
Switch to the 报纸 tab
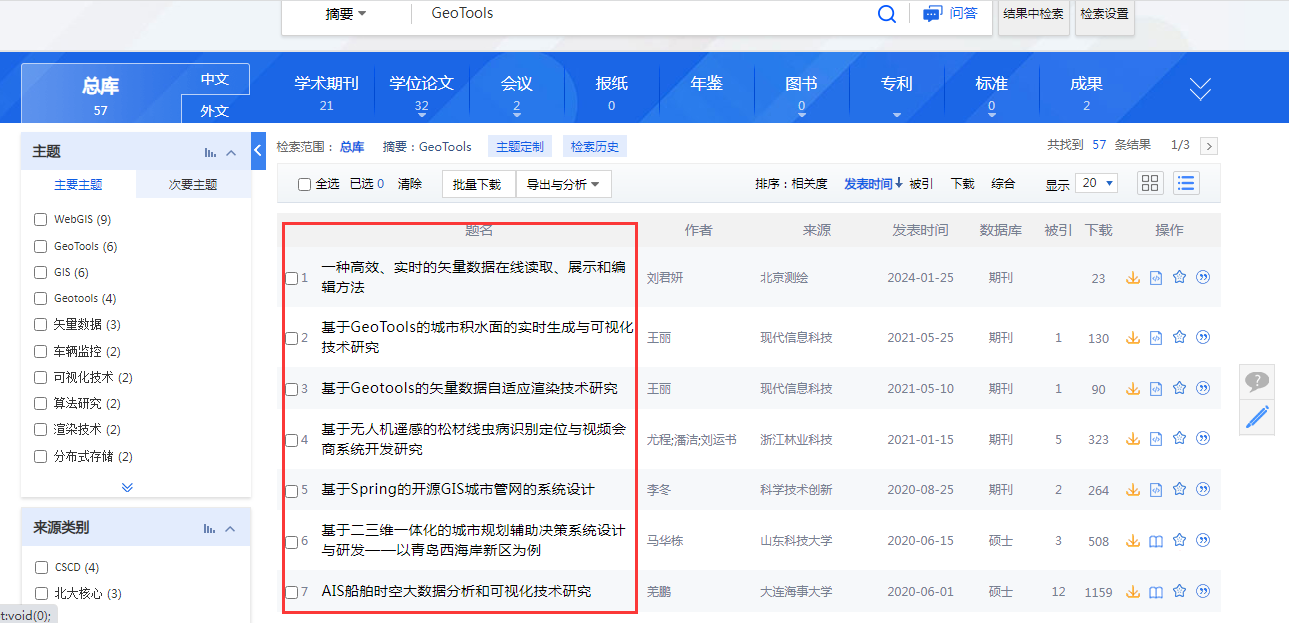(x=611, y=92)
